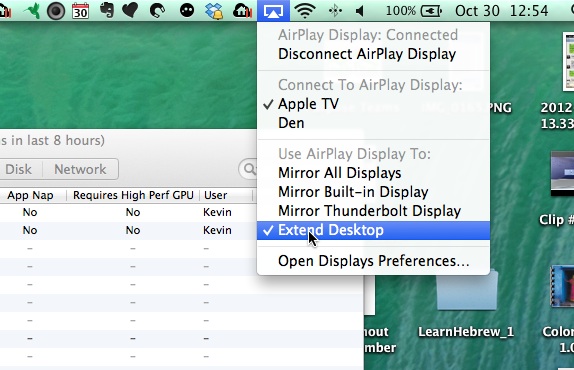Click the Oct 30 12:54 clock
The width and height of the screenshot is (574, 370).
(x=502, y=11)
